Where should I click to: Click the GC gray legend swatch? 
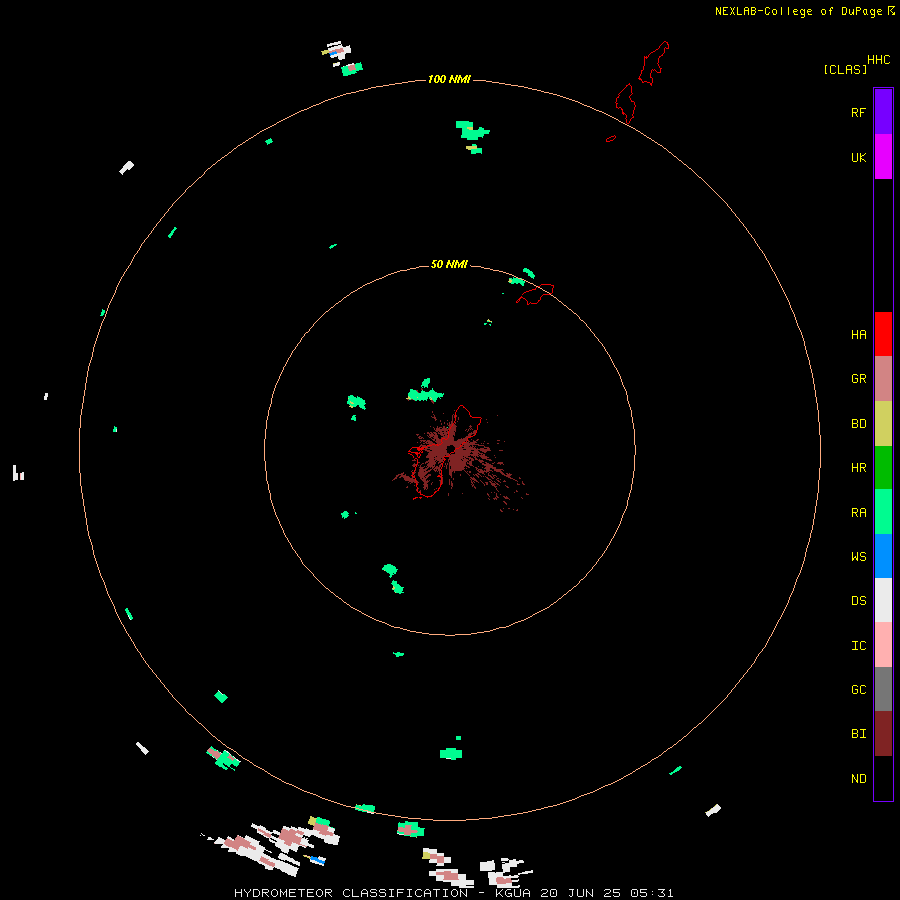pos(883,689)
